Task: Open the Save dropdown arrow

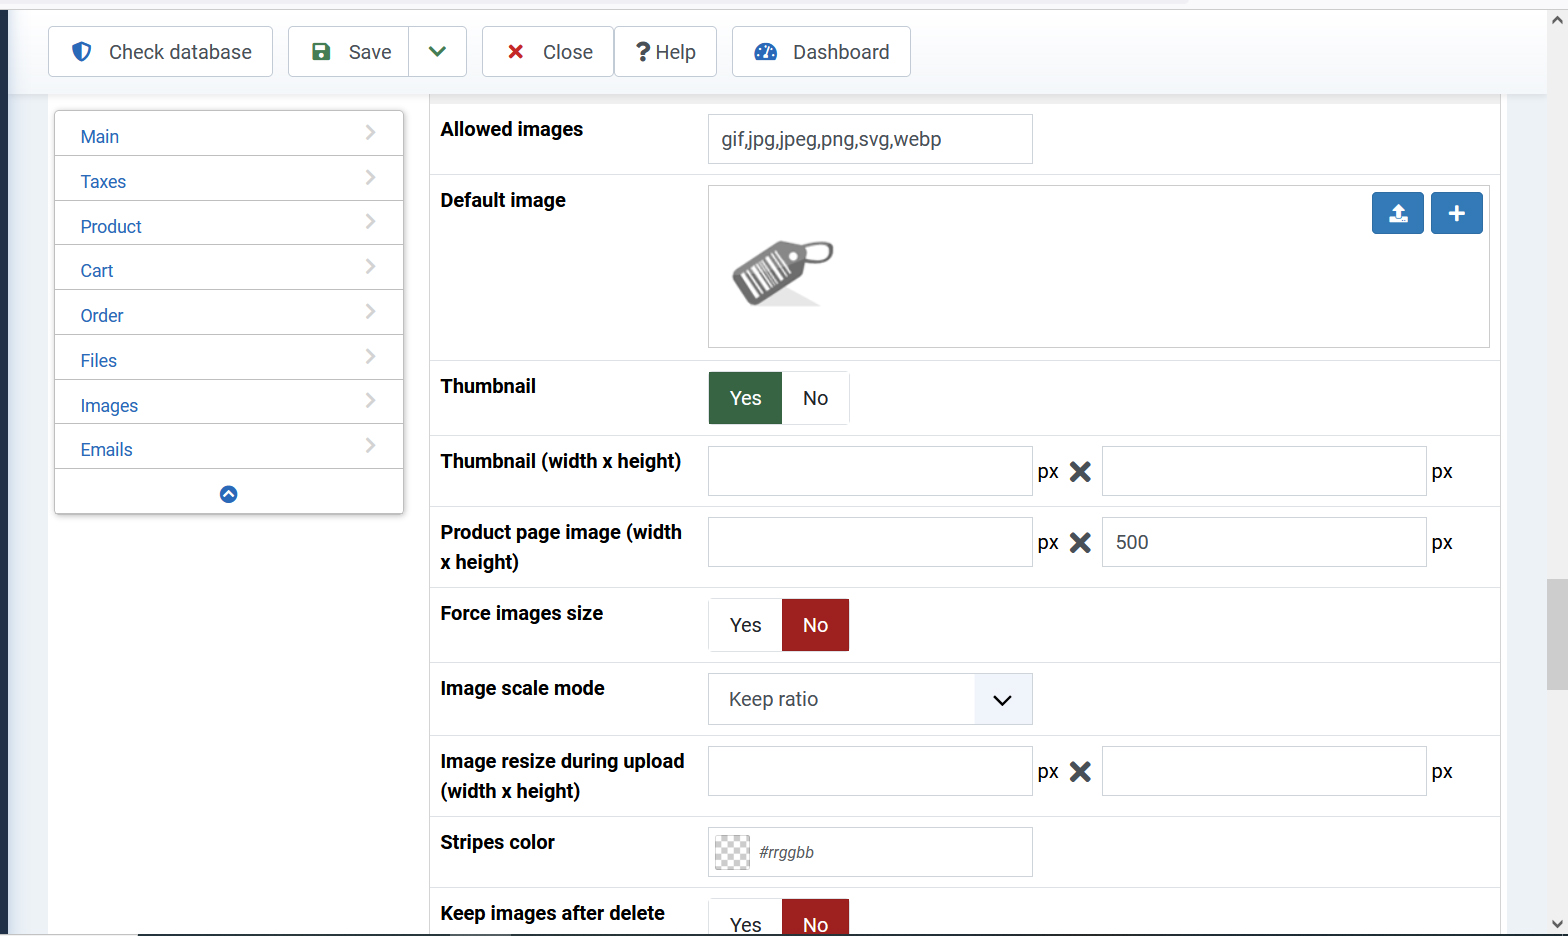Action: (x=437, y=52)
